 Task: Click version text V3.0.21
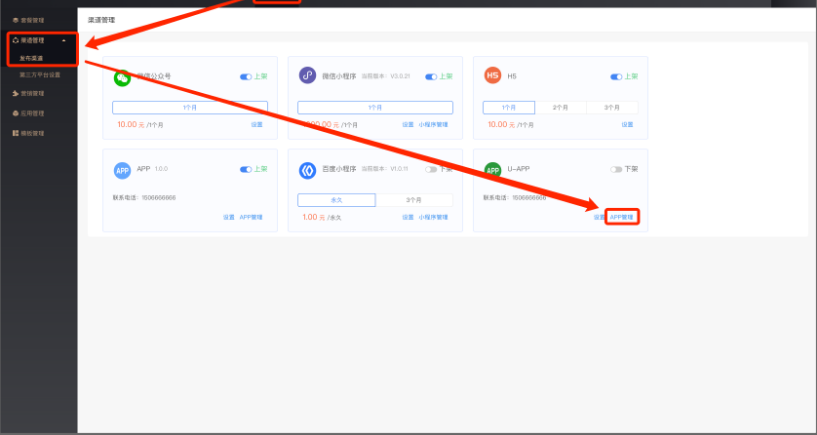400,76
